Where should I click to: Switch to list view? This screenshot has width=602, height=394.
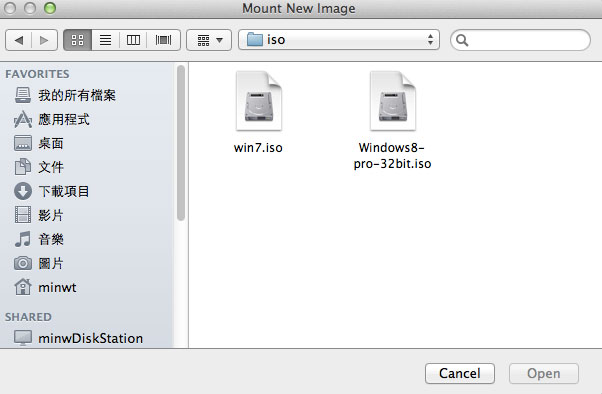click(106, 40)
